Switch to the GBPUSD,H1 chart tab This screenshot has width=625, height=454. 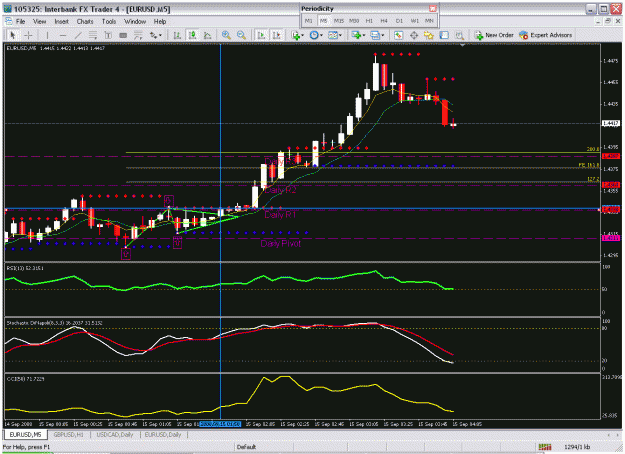click(x=69, y=434)
